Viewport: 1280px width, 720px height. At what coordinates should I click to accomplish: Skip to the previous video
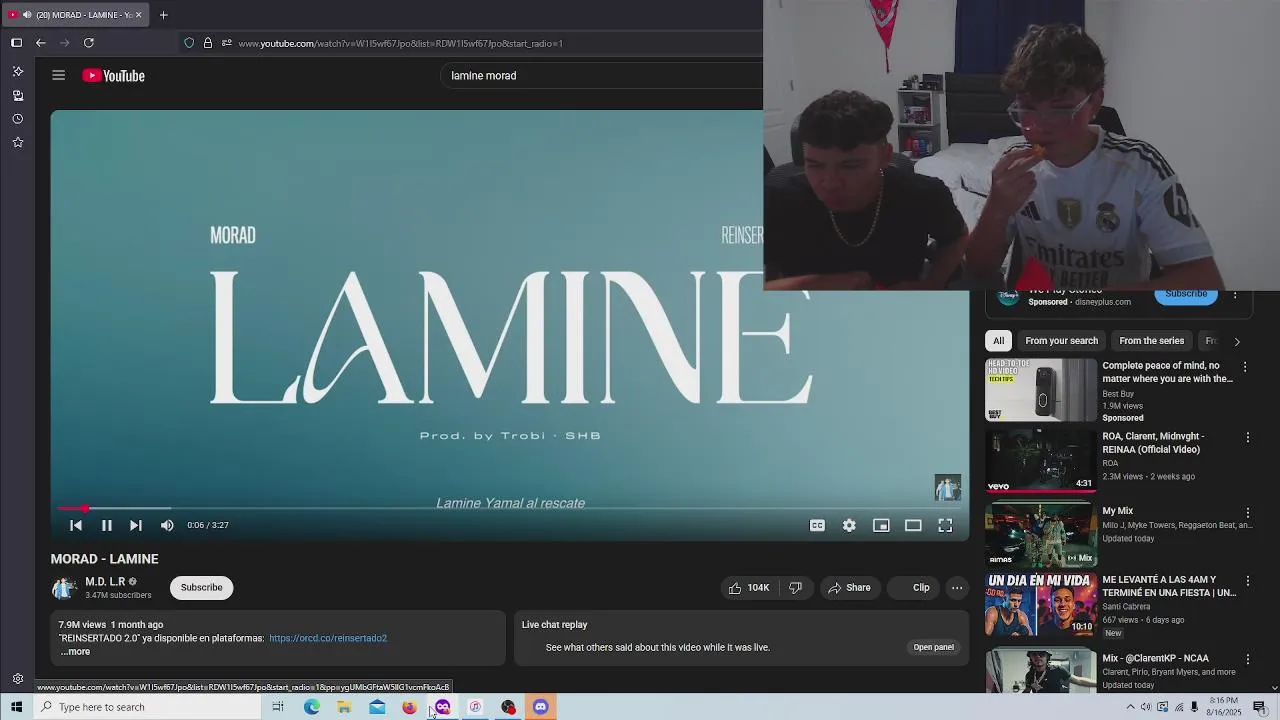click(x=76, y=525)
